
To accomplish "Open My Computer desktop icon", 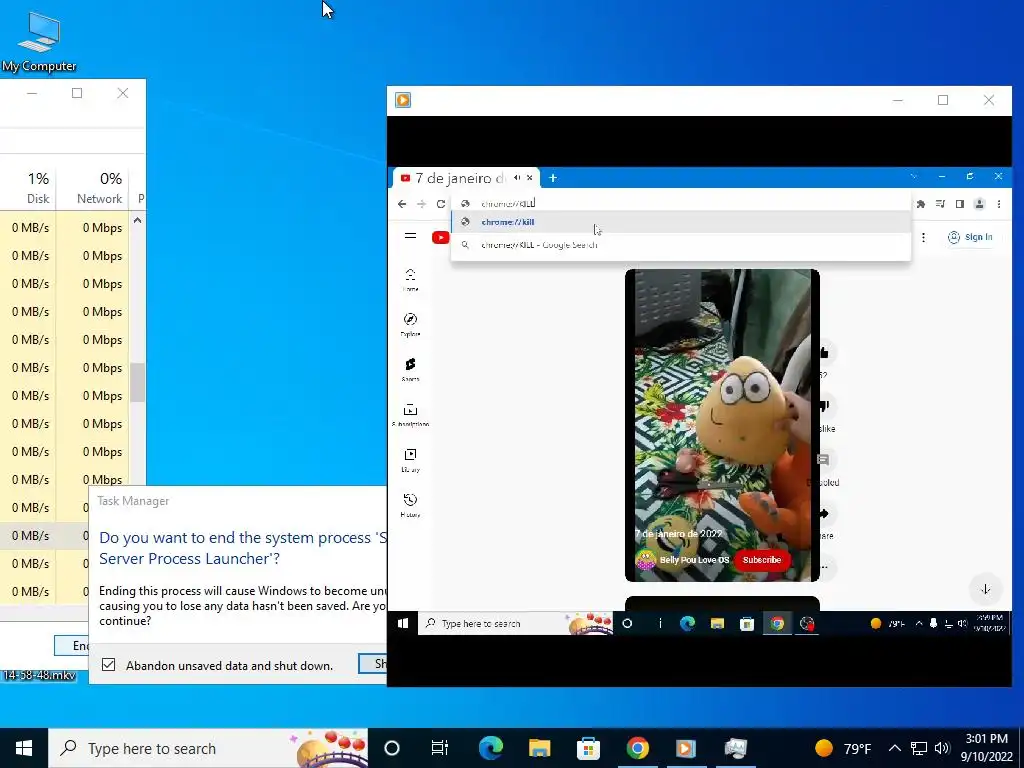I will pyautogui.click(x=39, y=42).
